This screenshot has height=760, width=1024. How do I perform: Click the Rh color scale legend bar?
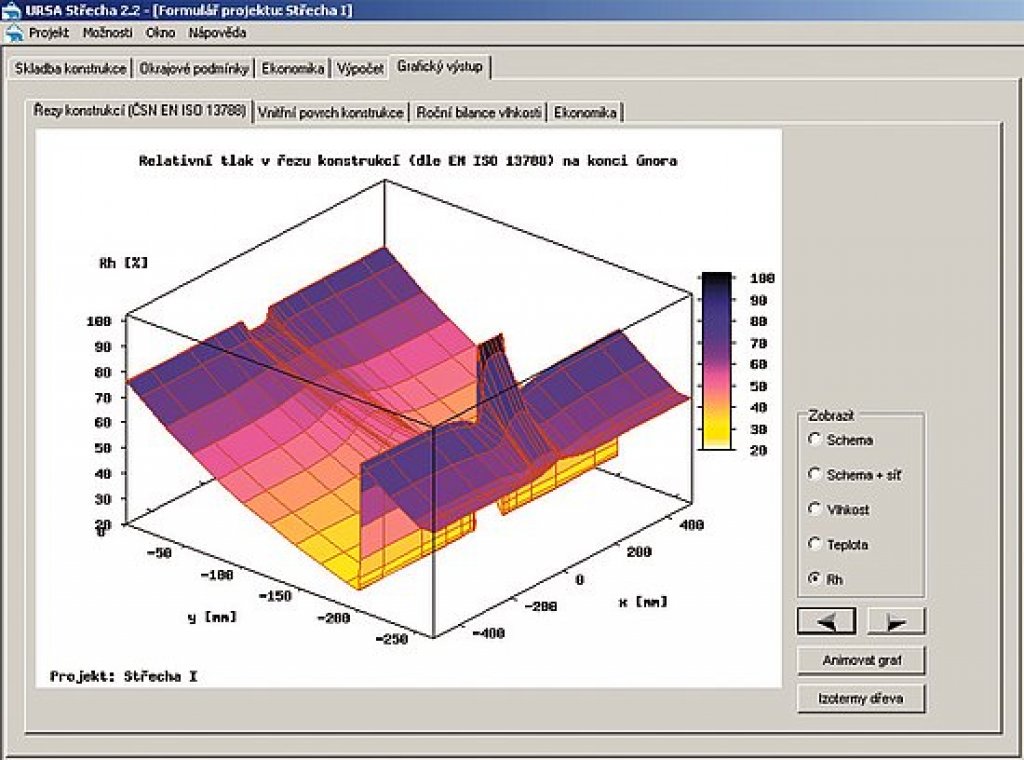[718, 361]
